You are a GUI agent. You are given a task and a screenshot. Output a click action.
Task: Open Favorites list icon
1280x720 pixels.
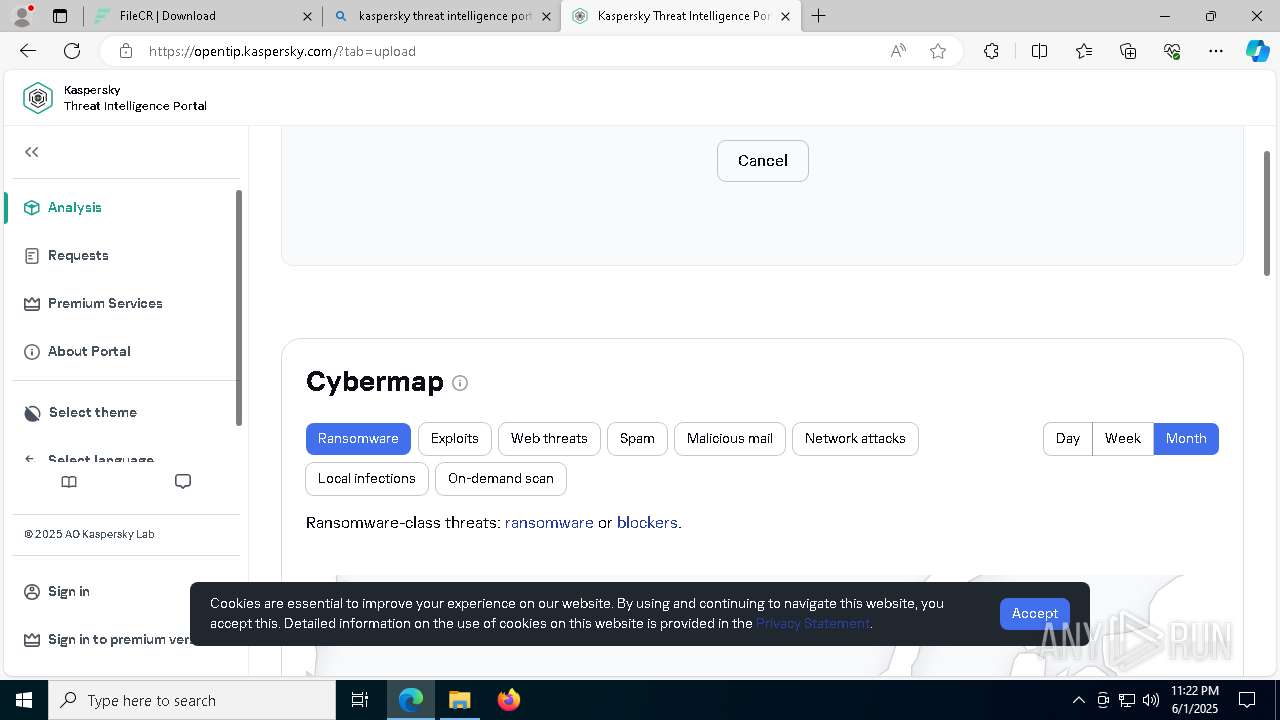(x=1084, y=51)
